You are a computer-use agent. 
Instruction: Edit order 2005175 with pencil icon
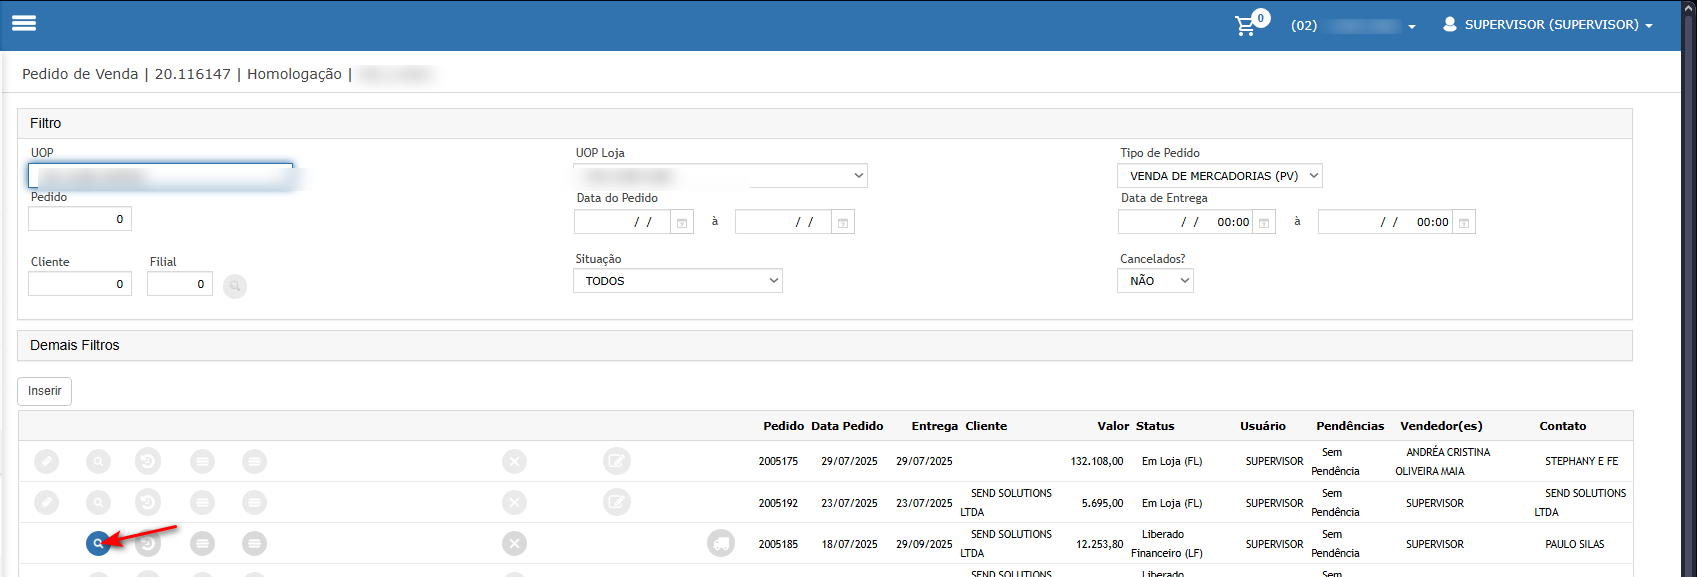(x=46, y=461)
